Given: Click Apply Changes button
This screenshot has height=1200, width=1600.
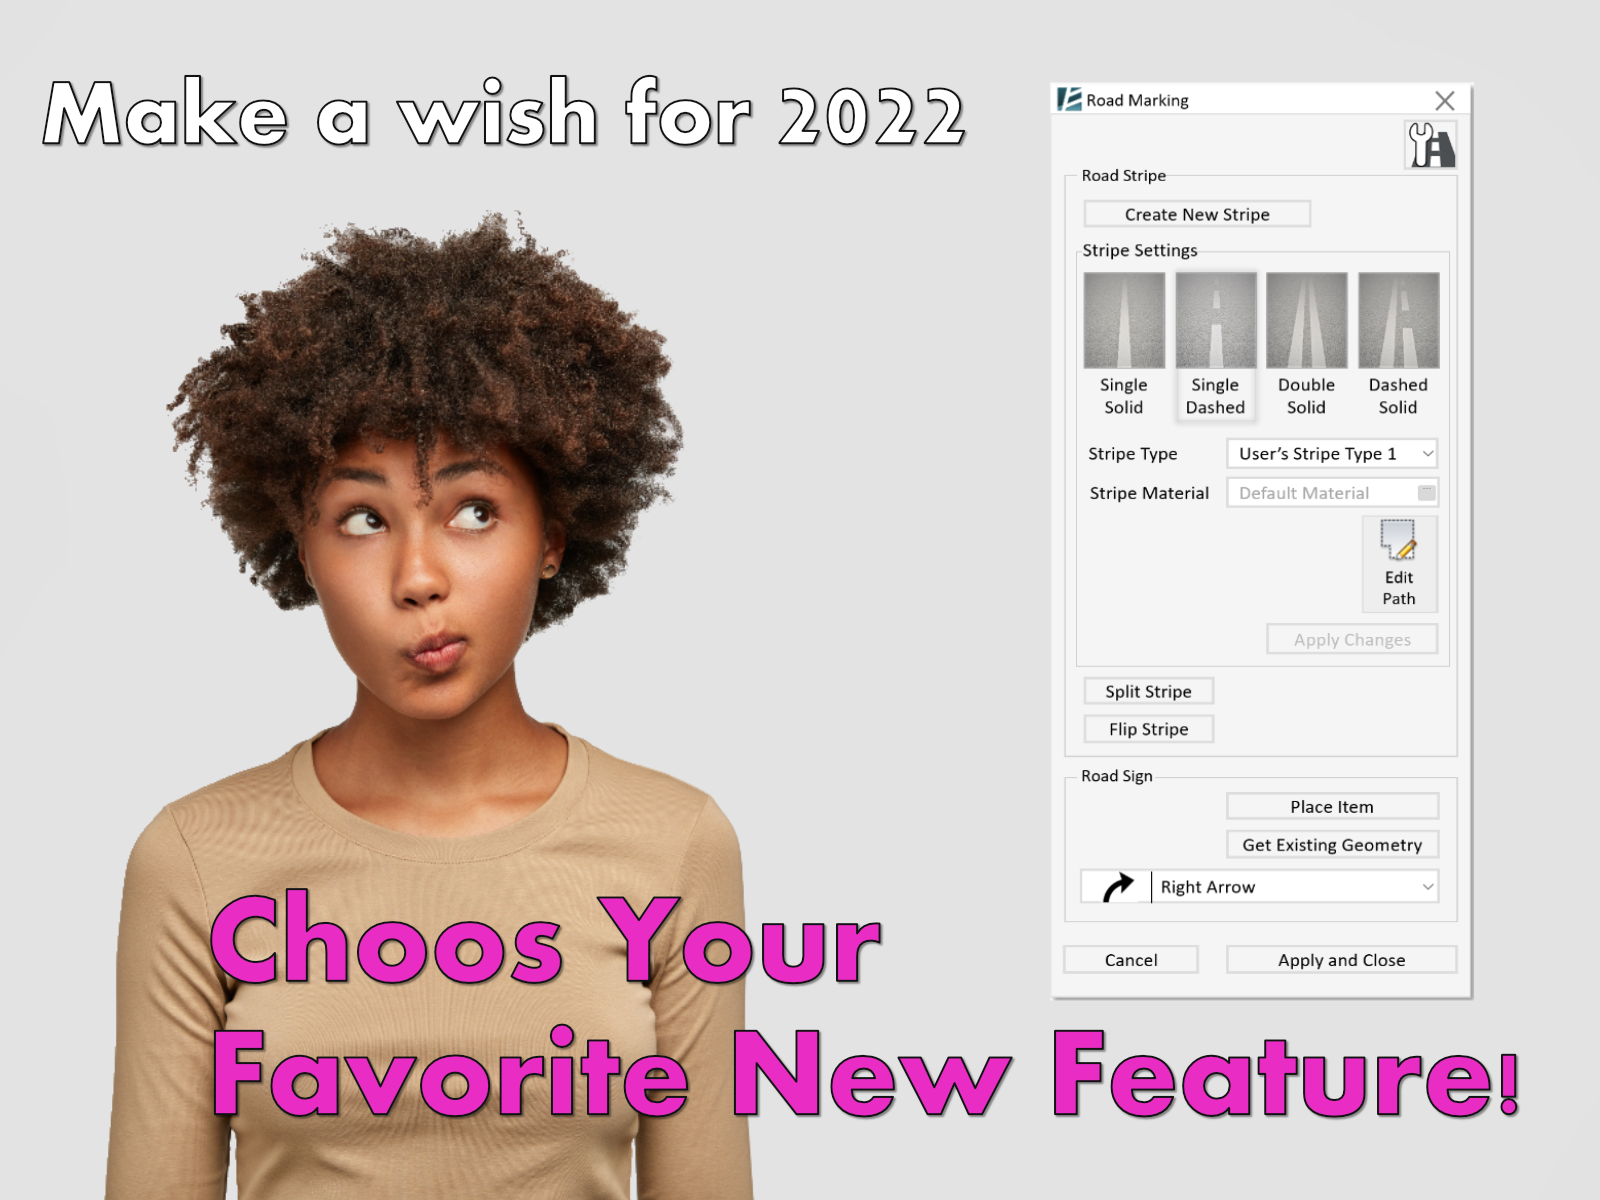Looking at the screenshot, I should point(1352,640).
